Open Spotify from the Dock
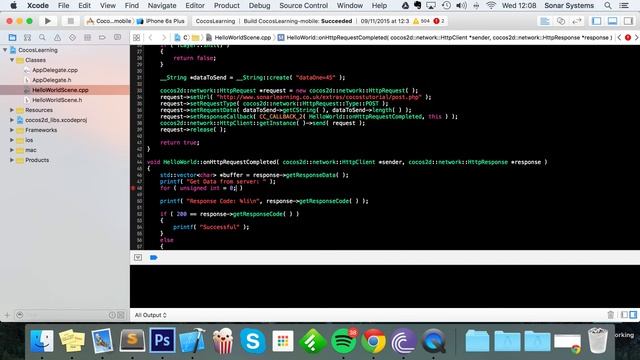Viewport: 640px width, 360px height. (x=343, y=341)
